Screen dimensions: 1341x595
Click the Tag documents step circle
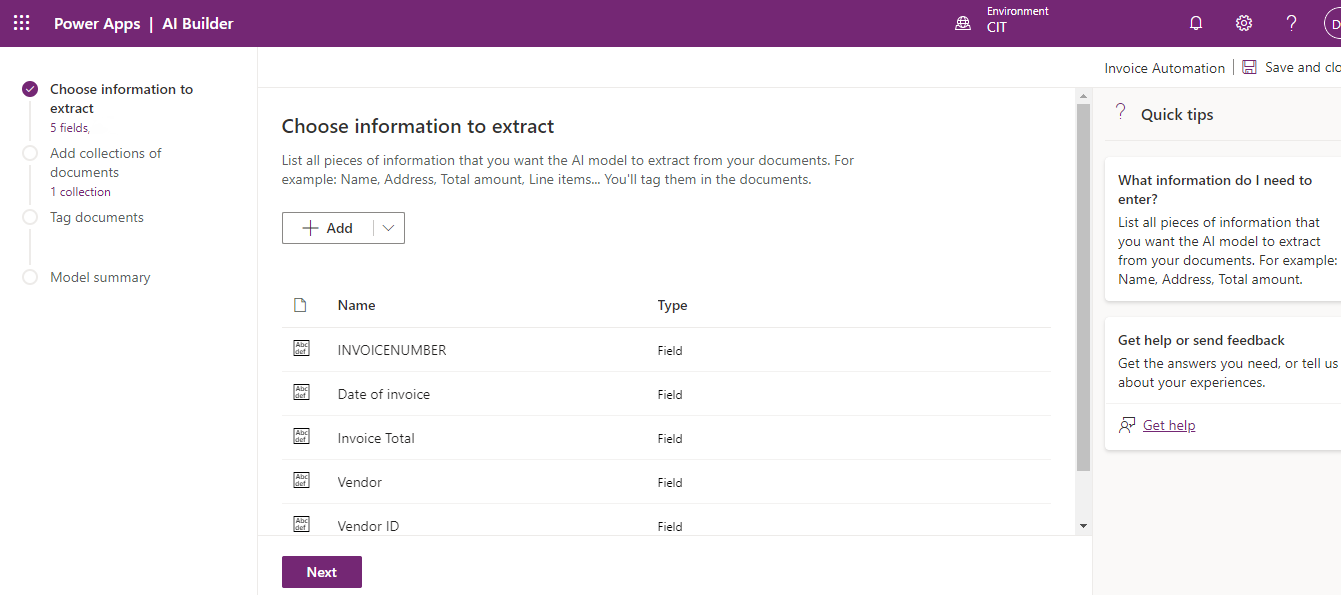(x=30, y=217)
